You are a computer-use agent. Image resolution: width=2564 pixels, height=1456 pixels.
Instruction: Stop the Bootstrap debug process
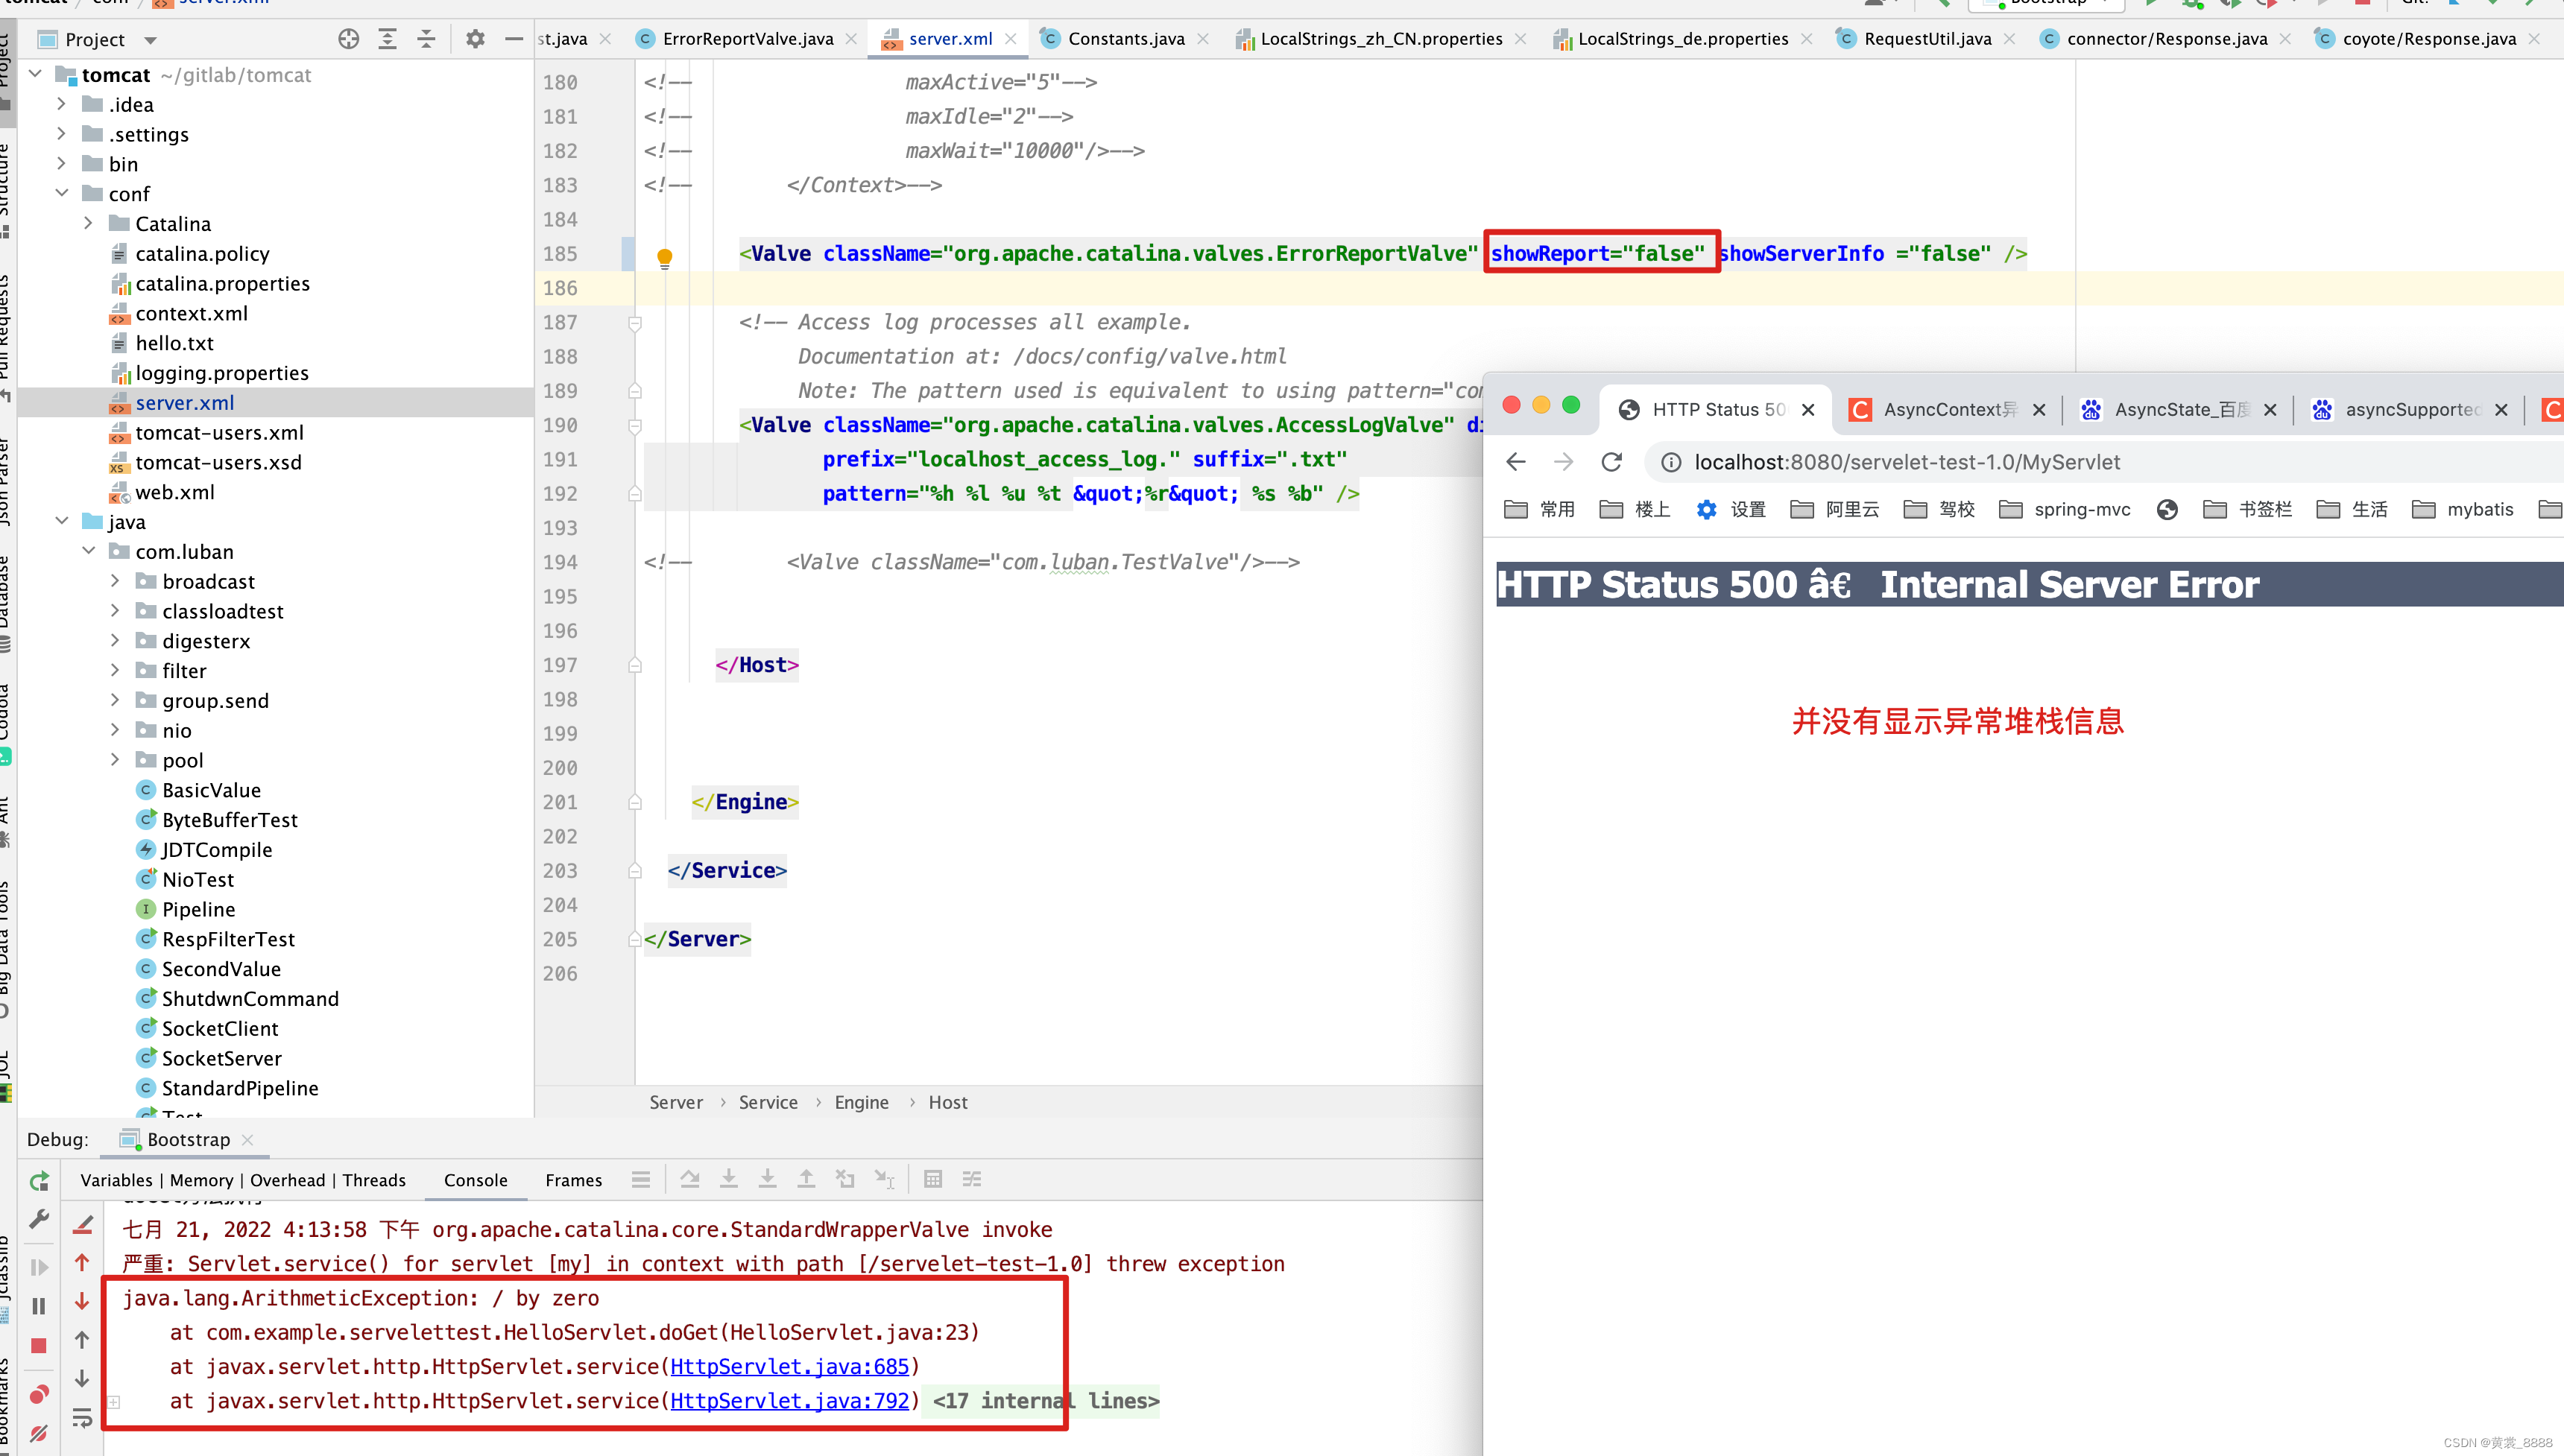click(39, 1346)
